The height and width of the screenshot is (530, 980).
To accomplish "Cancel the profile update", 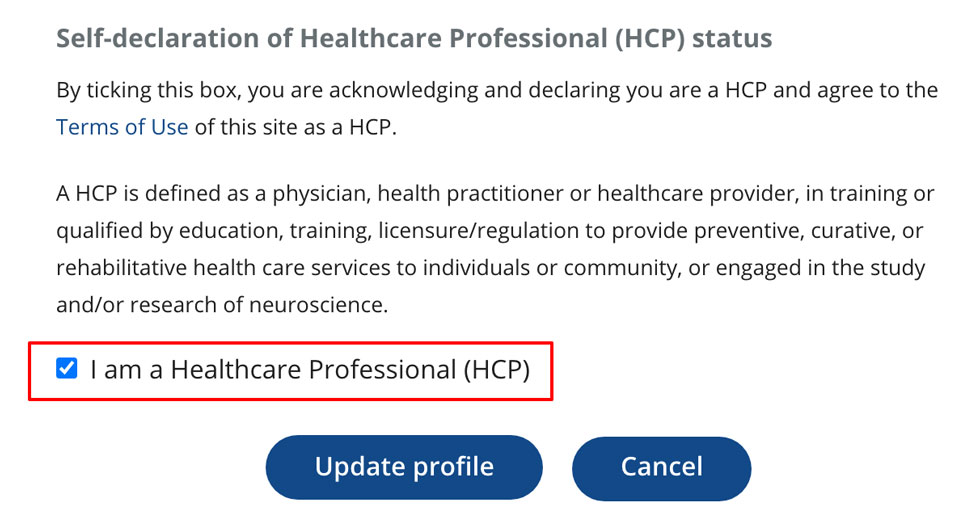I will pyautogui.click(x=661, y=467).
